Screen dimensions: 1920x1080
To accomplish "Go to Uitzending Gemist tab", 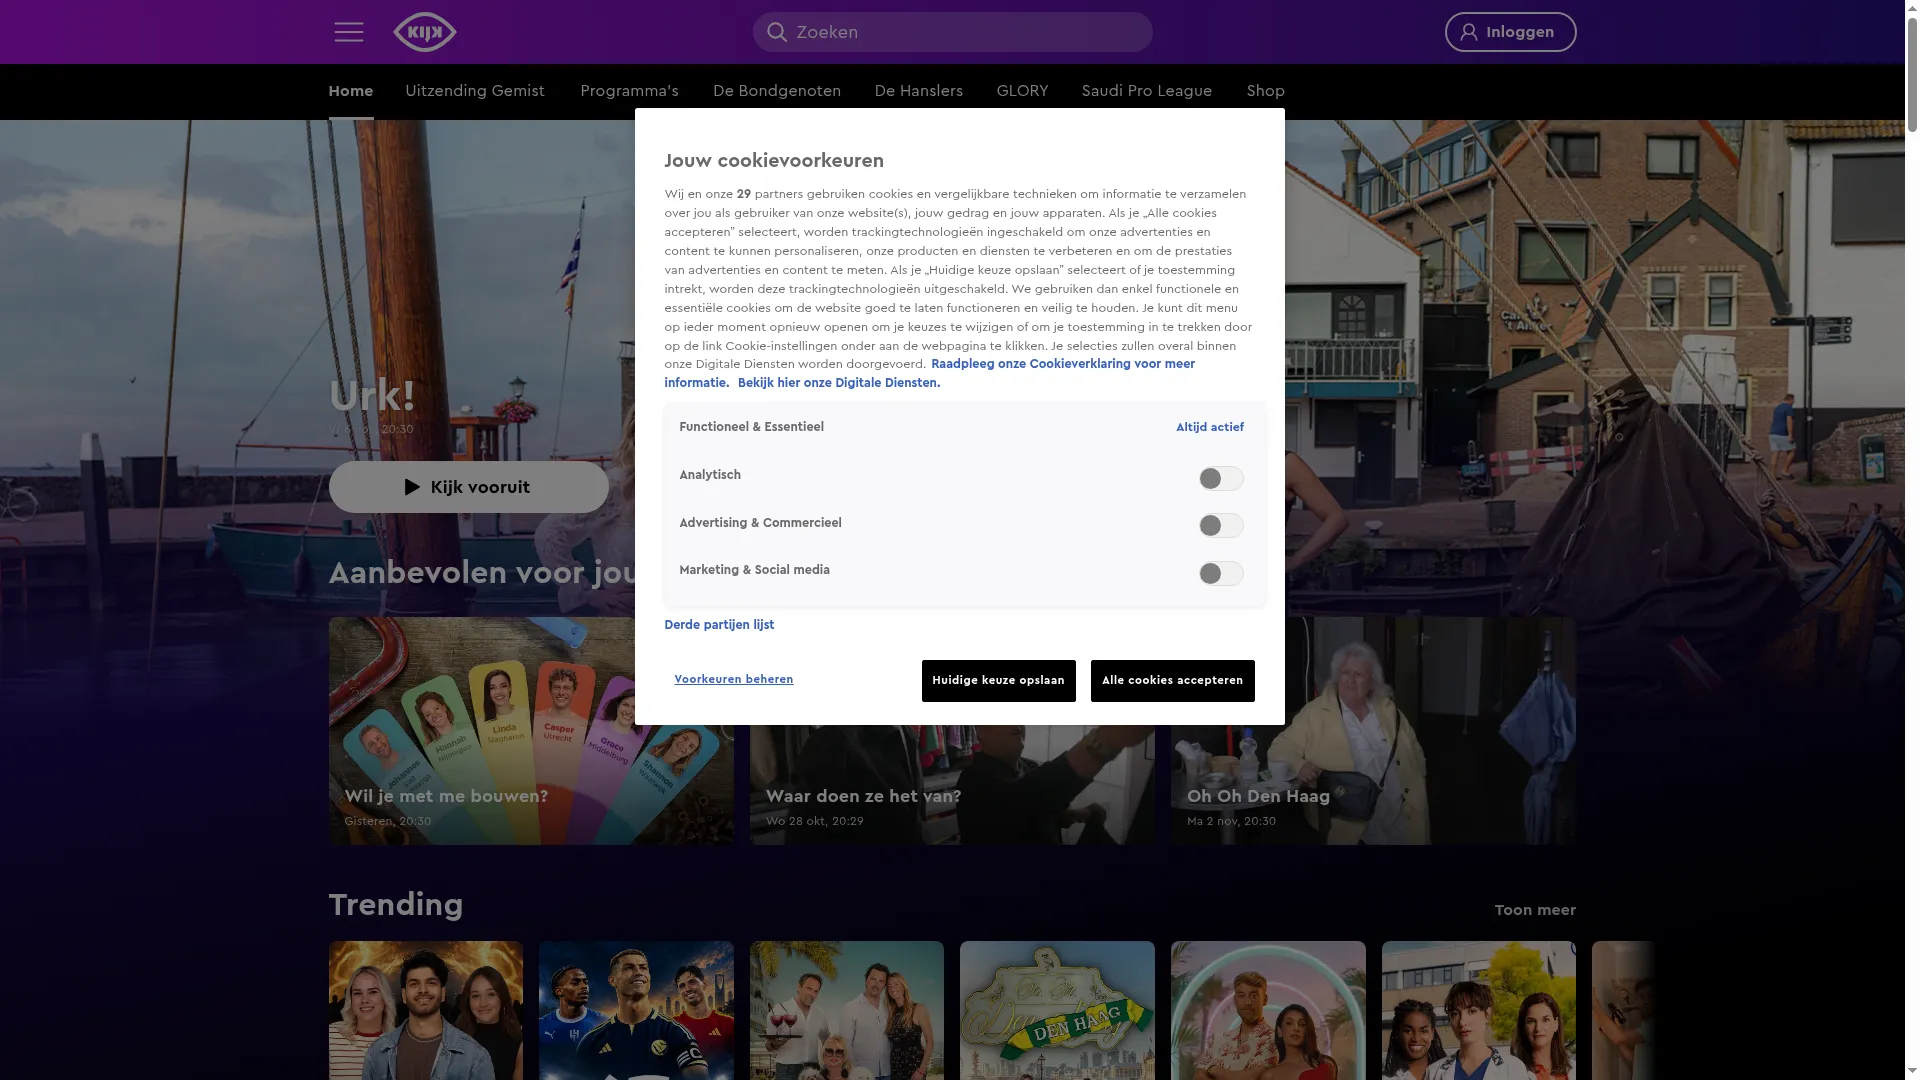I will (x=475, y=91).
